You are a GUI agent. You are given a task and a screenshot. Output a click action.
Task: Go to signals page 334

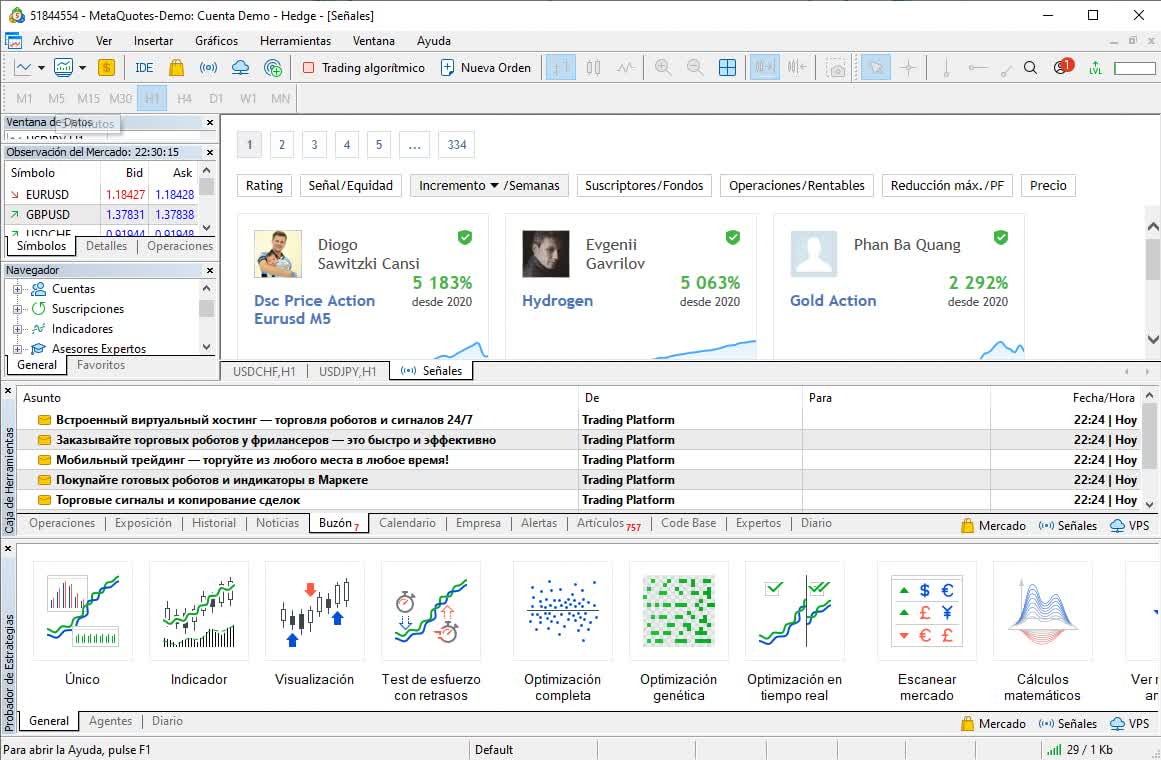point(457,144)
